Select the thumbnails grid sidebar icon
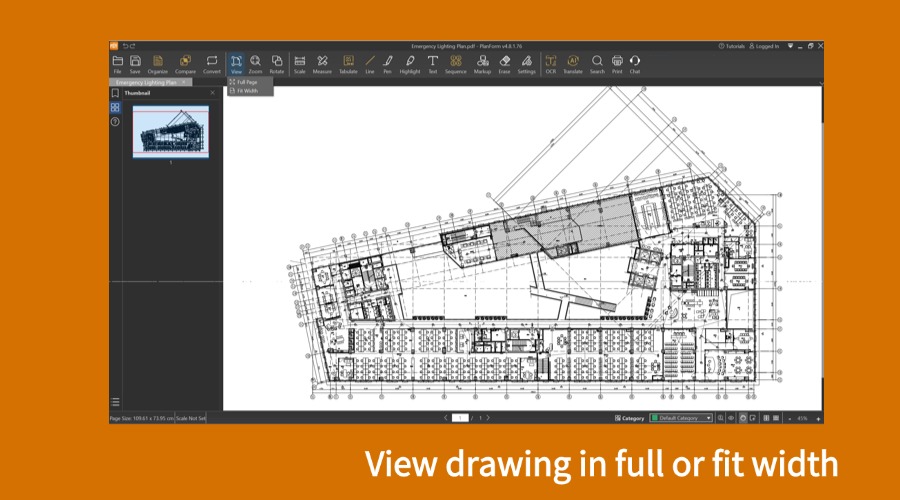This screenshot has height=500, width=900. [x=115, y=107]
